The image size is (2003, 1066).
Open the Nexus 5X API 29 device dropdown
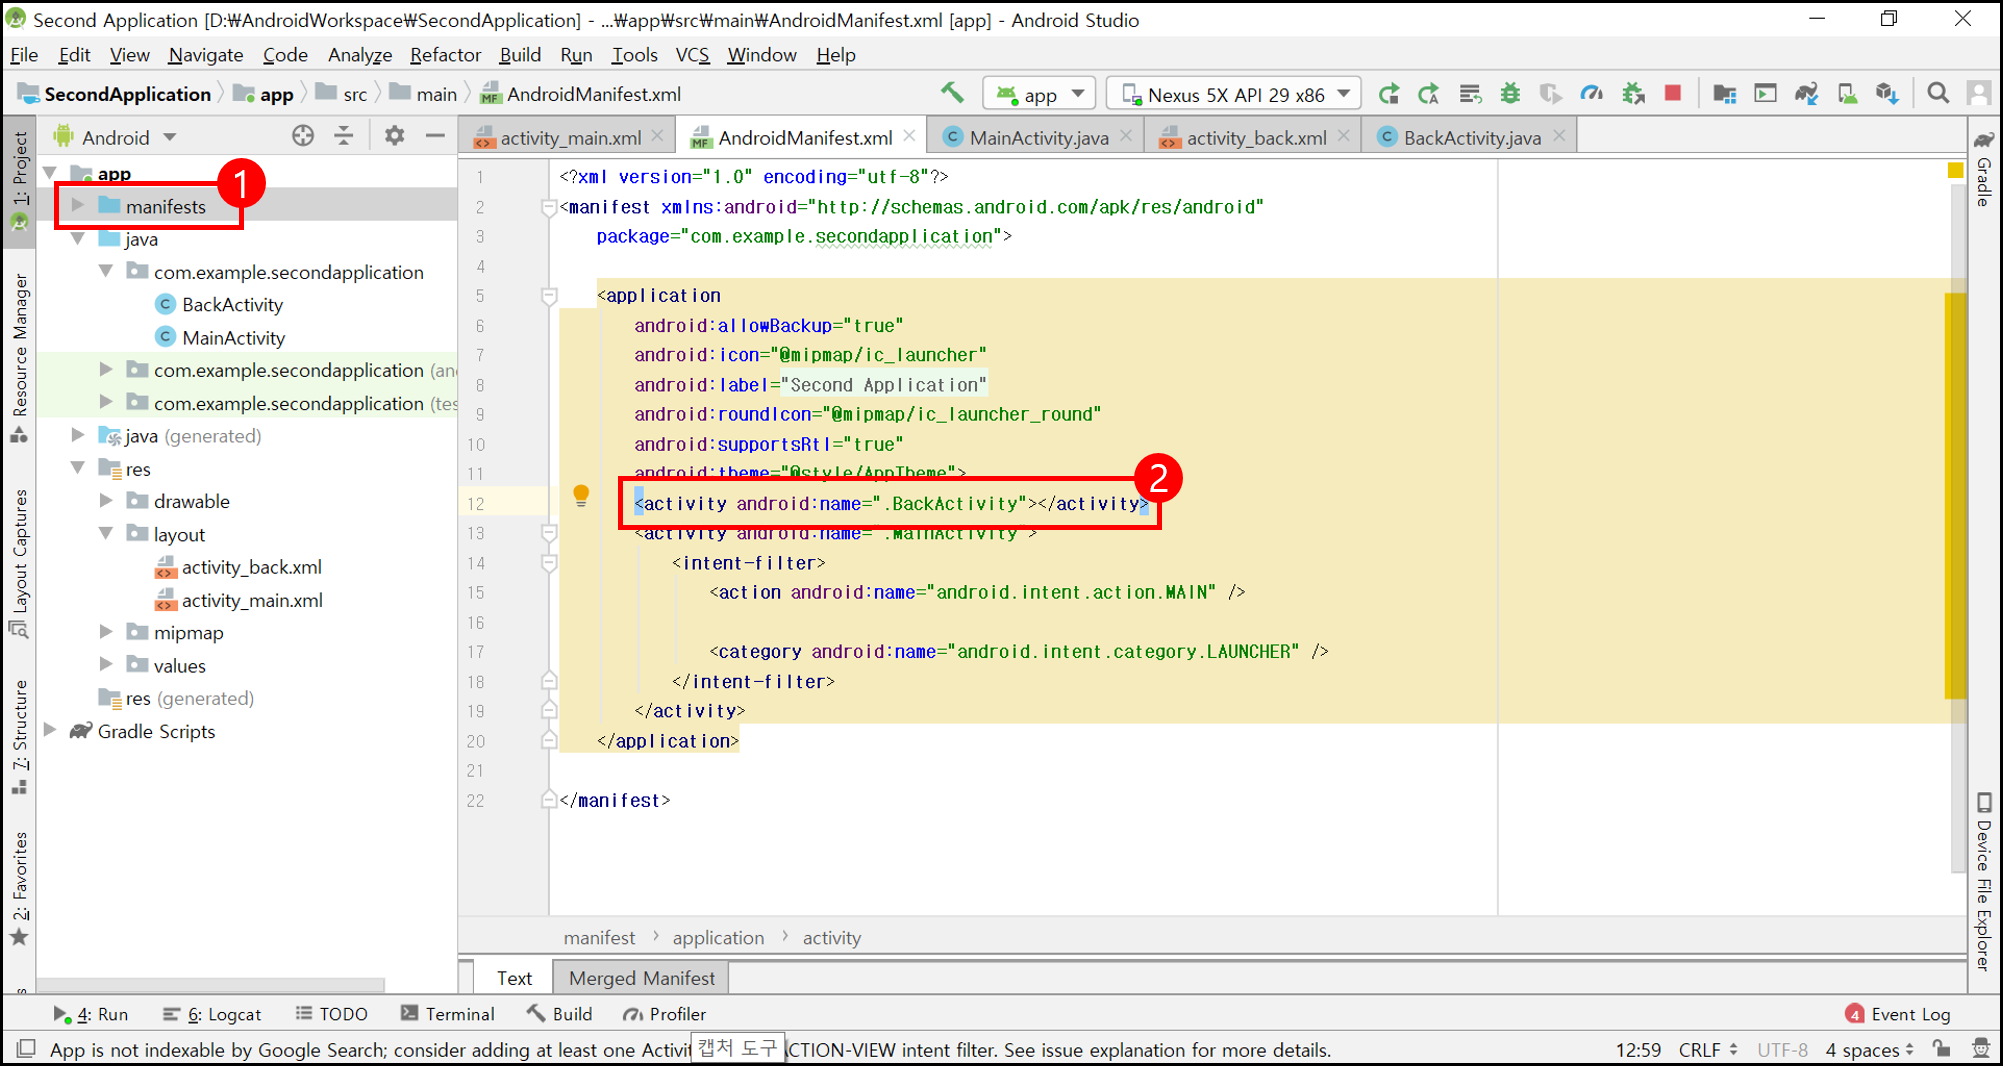(x=1234, y=95)
